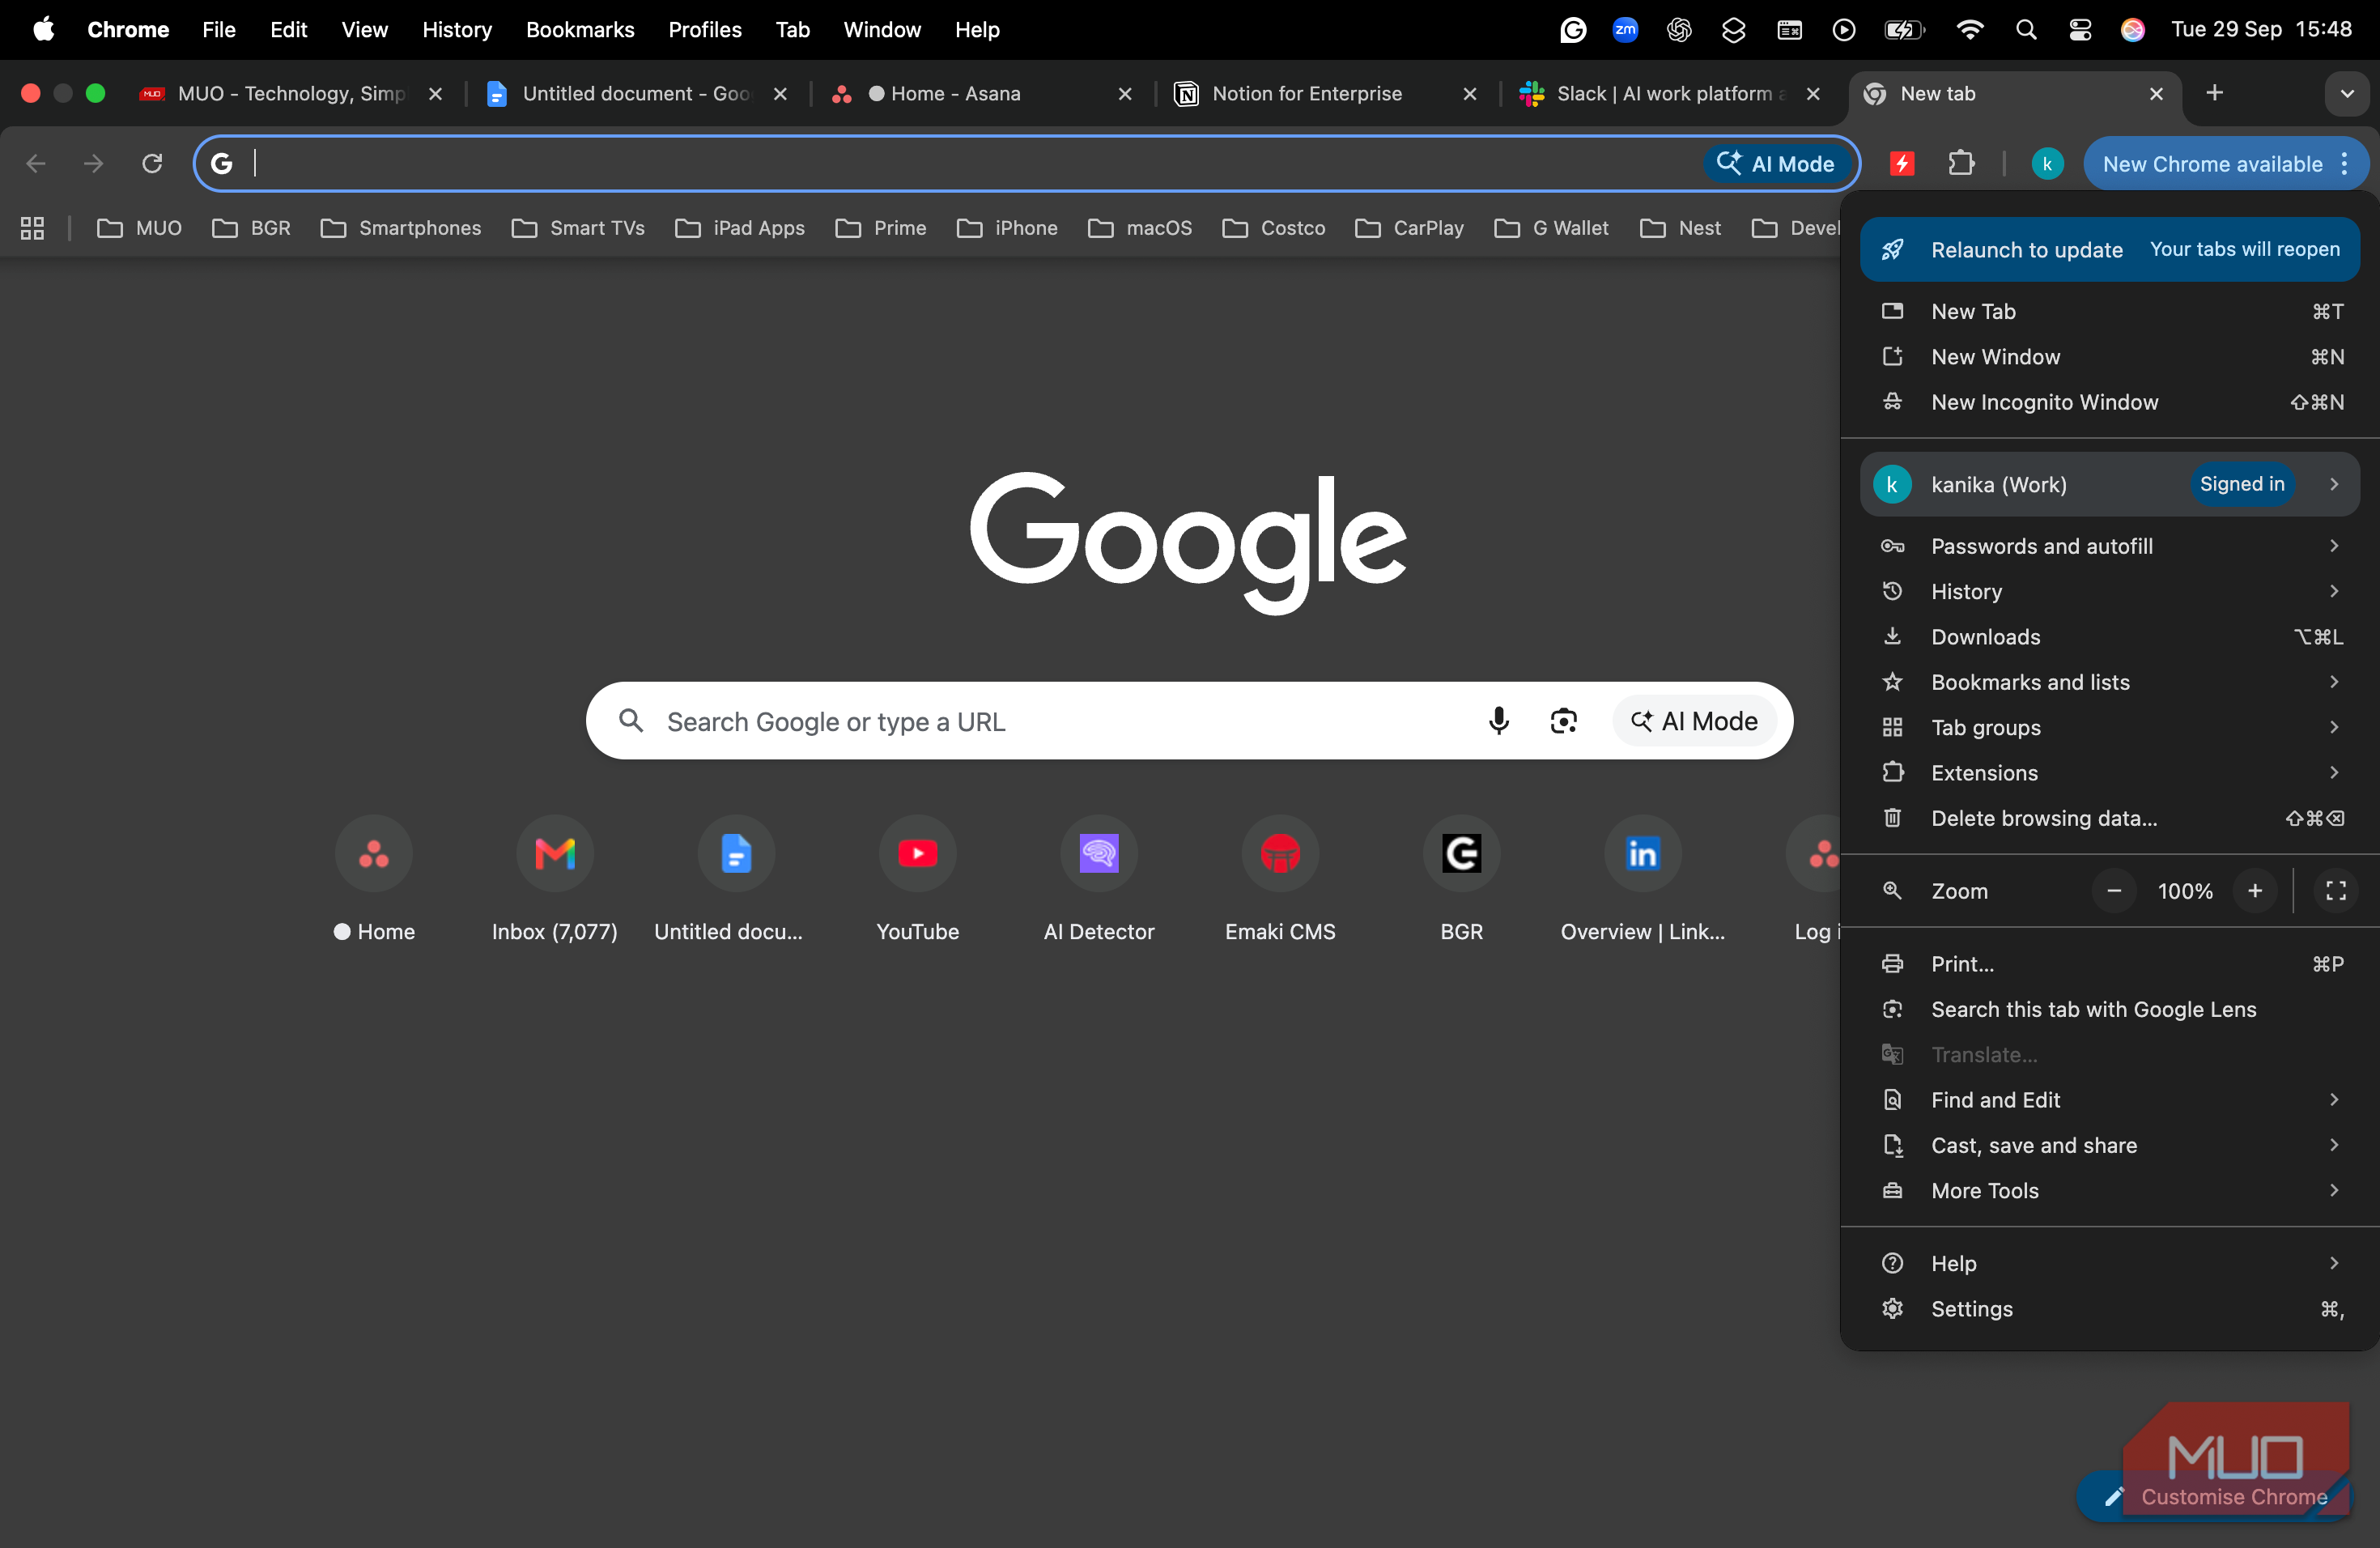Open the YouTube shortcut
Viewport: 2380px width, 1548px height.
click(917, 880)
